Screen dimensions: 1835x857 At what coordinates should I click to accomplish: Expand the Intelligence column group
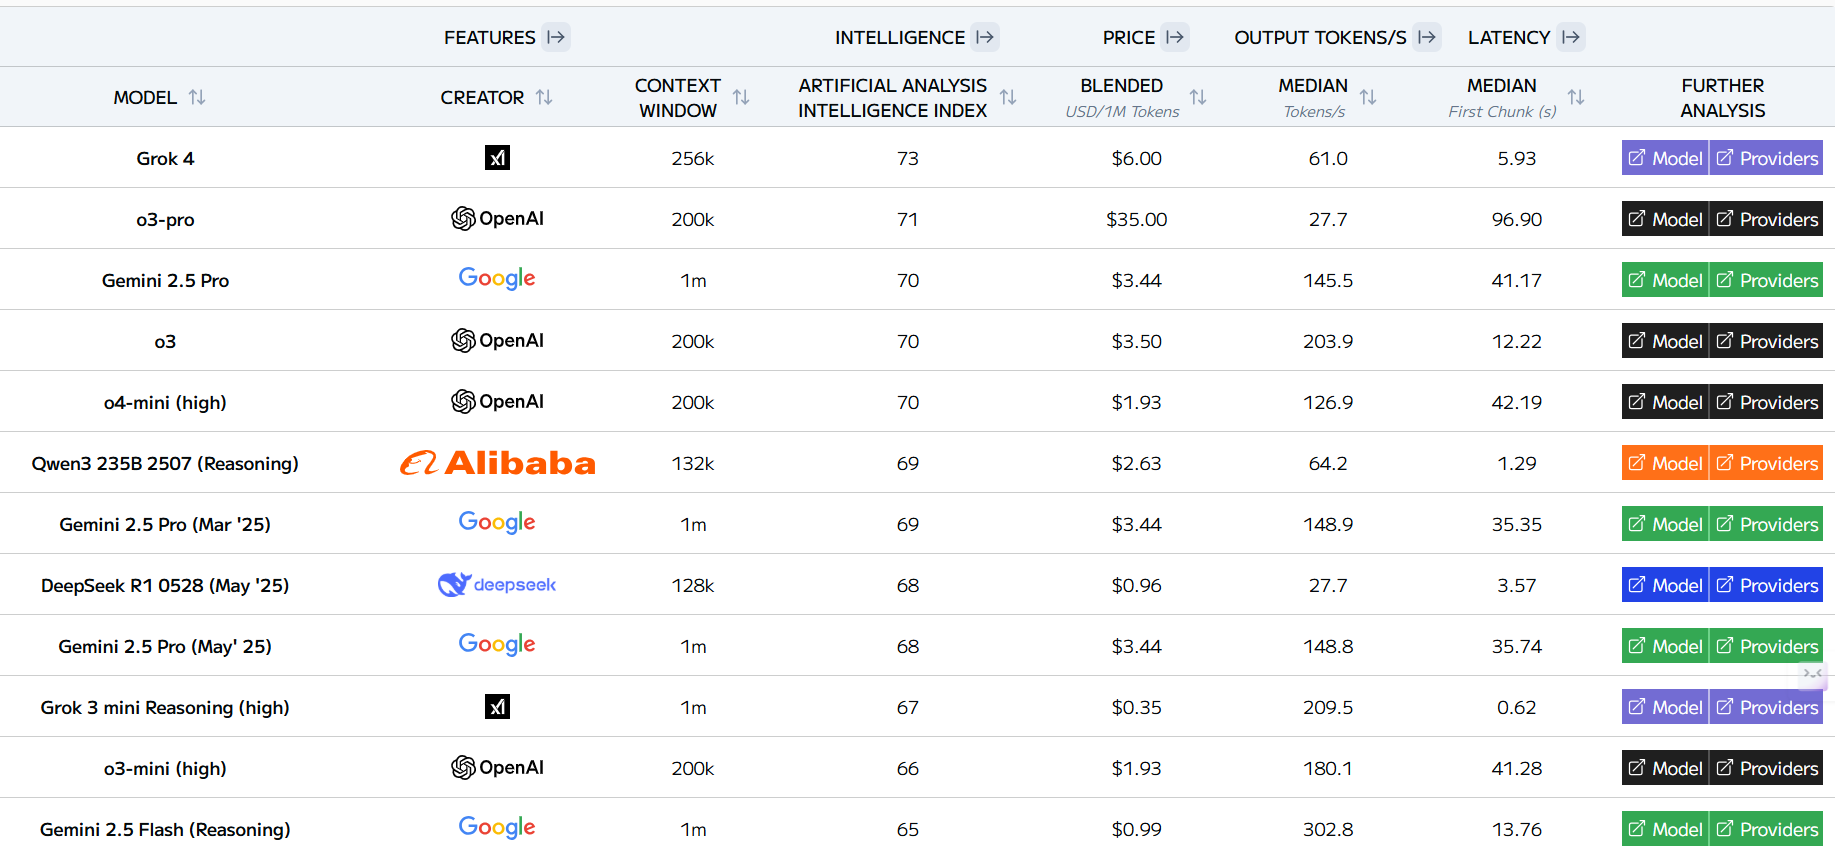pos(985,37)
